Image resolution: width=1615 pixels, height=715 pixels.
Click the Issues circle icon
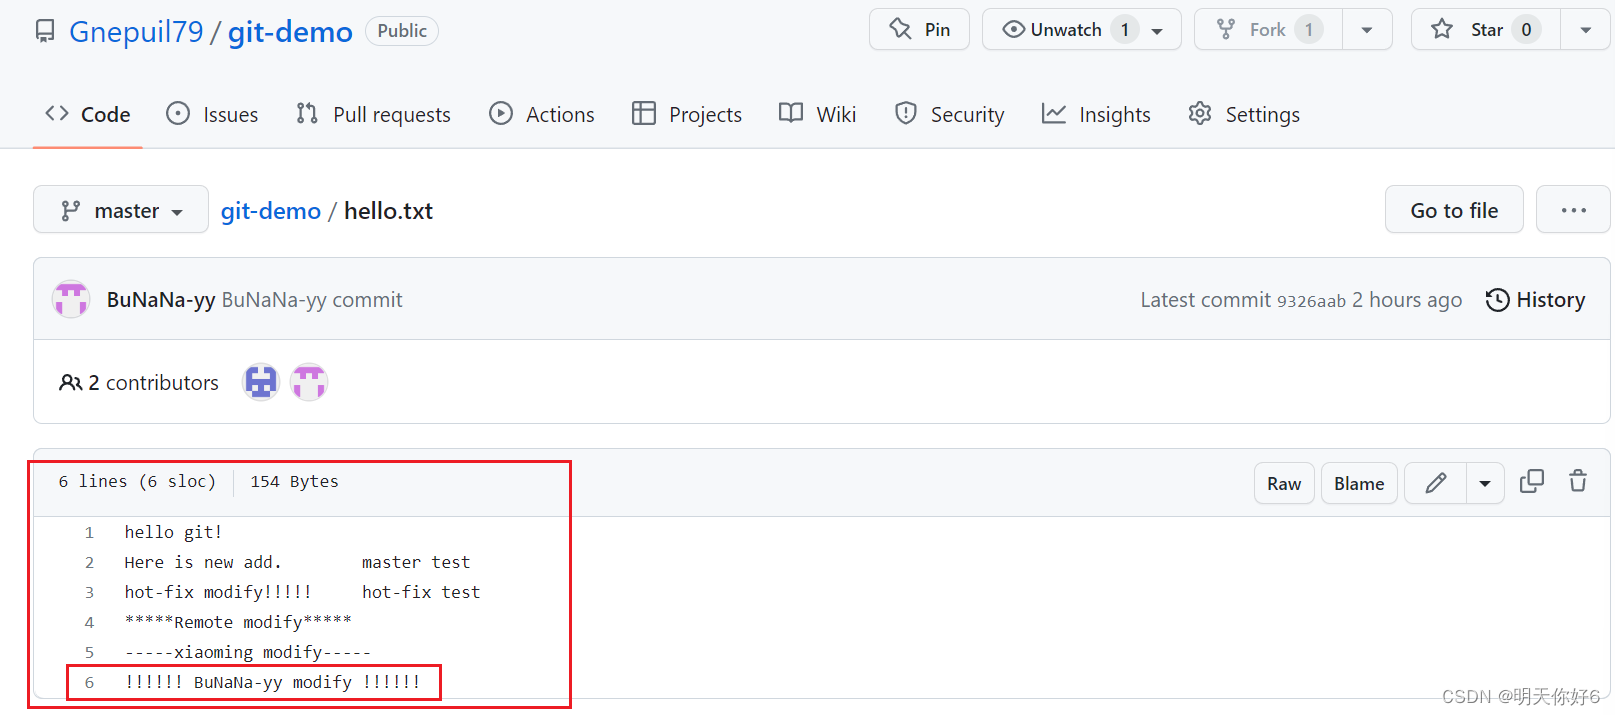coord(178,113)
